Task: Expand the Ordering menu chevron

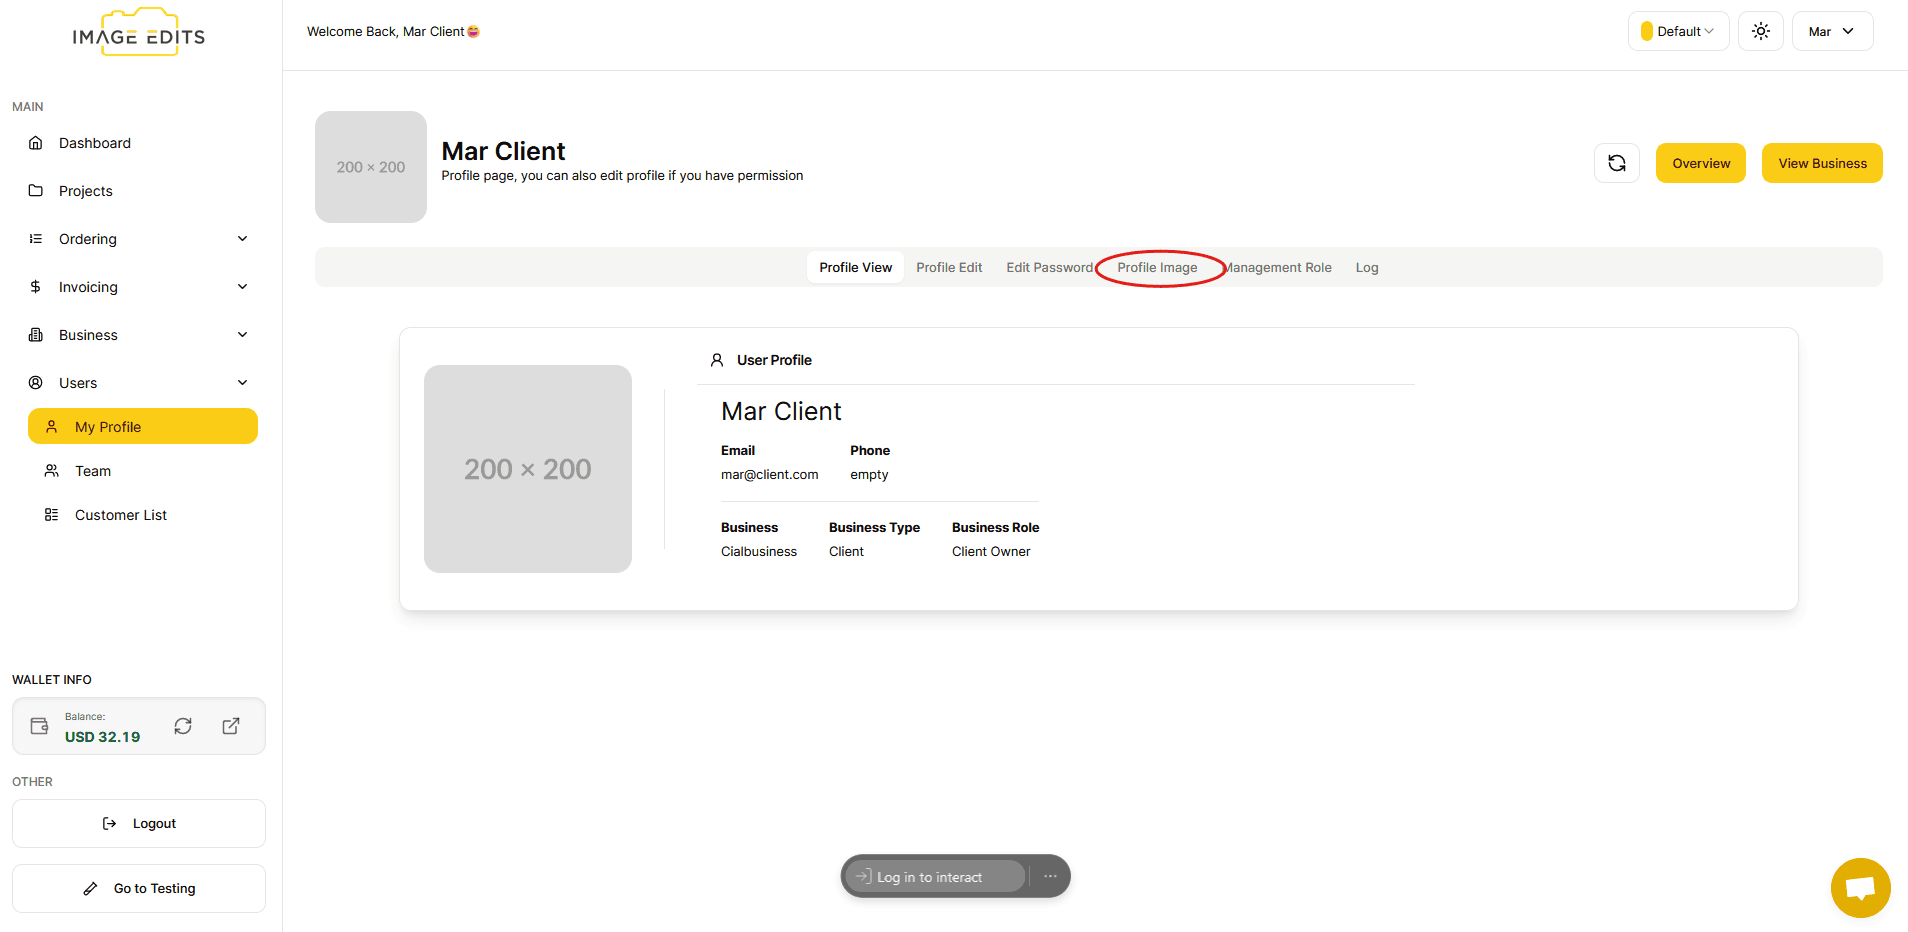Action: [x=242, y=239]
